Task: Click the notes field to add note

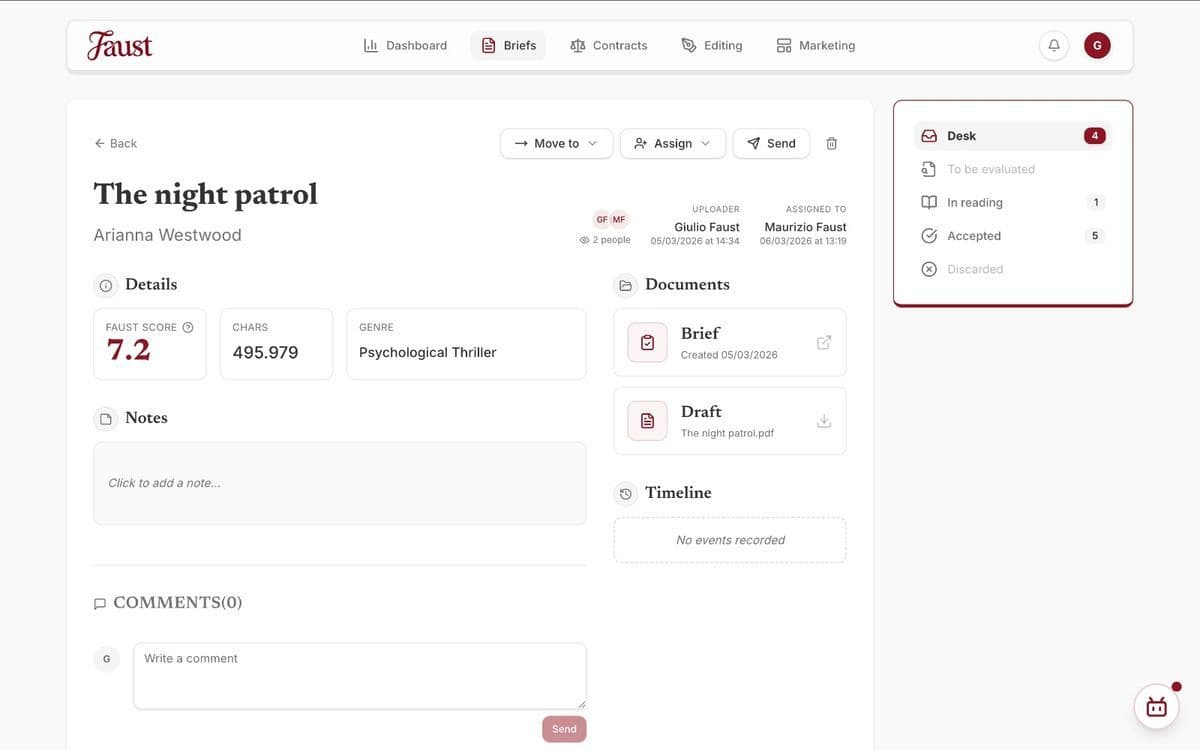Action: pyautogui.click(x=339, y=483)
